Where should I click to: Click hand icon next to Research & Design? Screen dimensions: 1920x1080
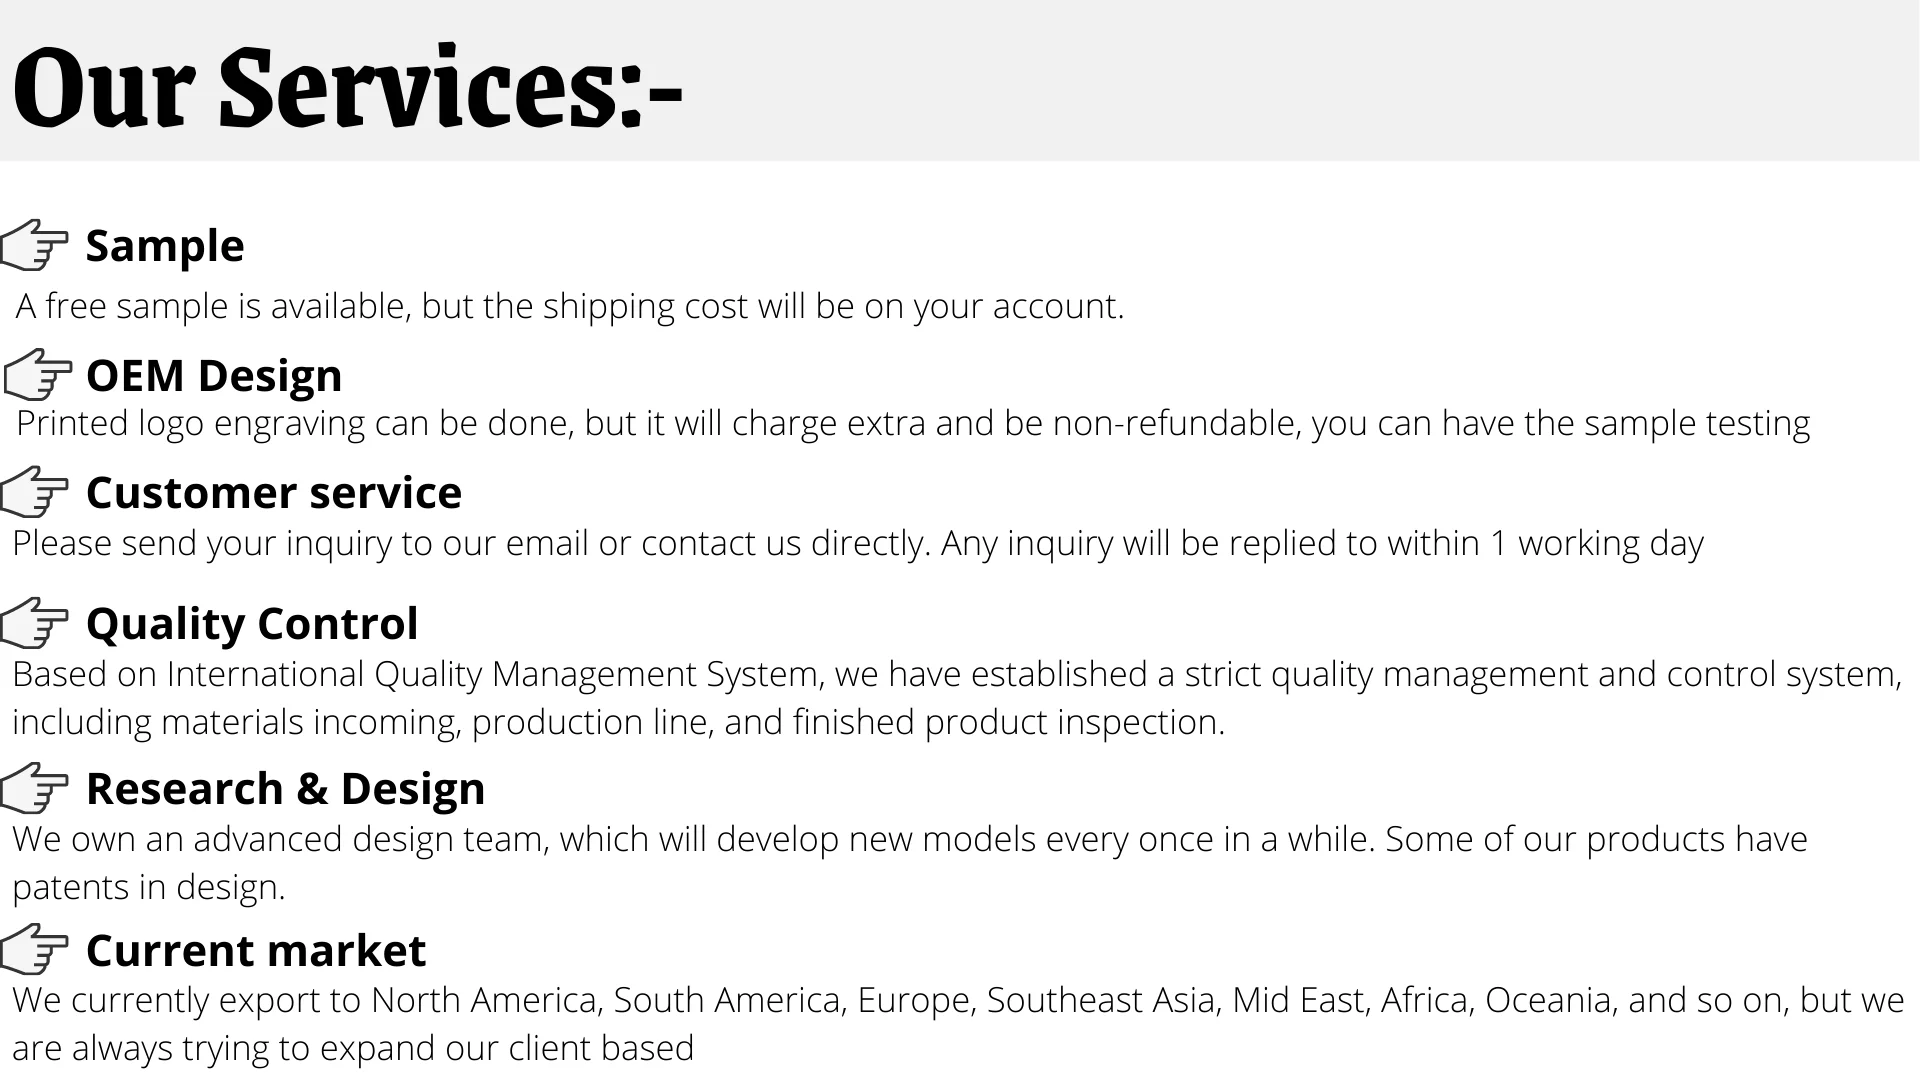pos(35,788)
